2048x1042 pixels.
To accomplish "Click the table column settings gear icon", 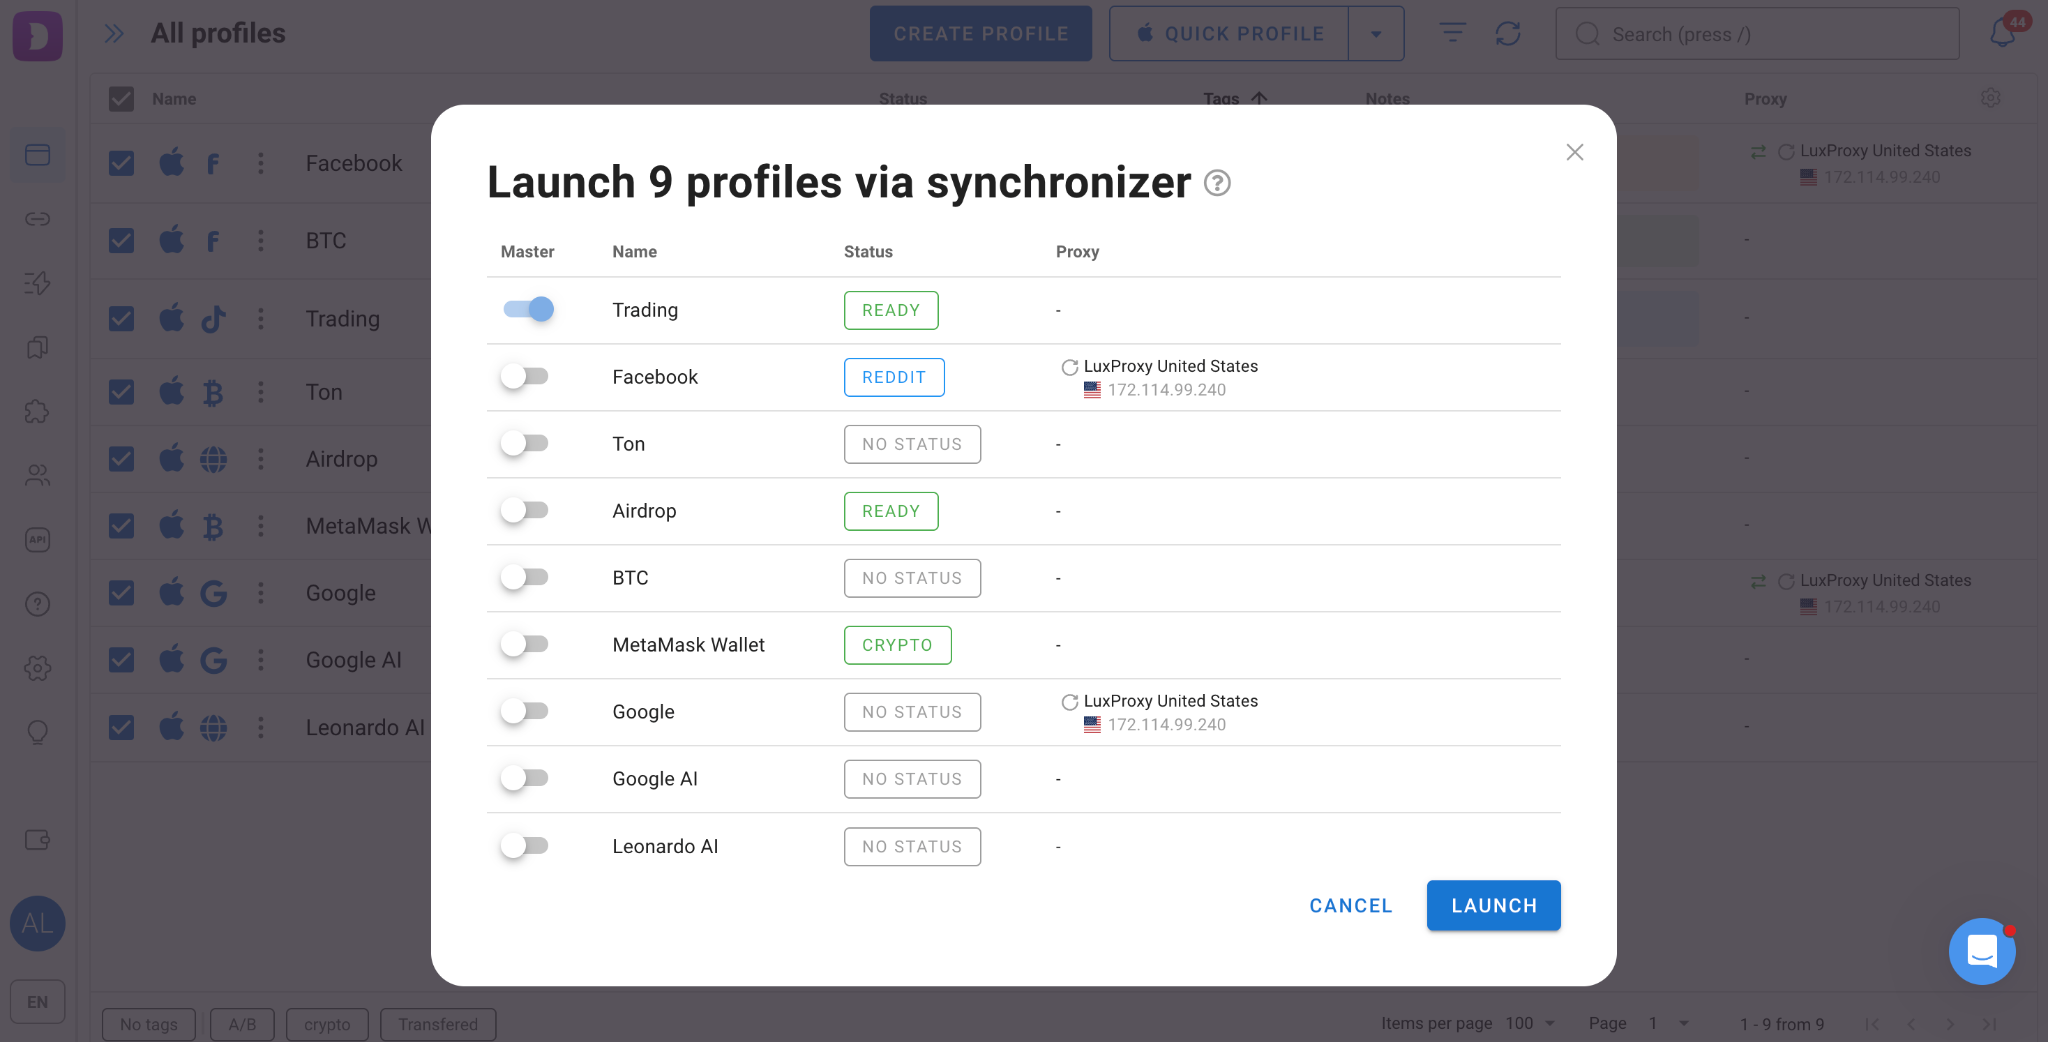I will 1991,98.
